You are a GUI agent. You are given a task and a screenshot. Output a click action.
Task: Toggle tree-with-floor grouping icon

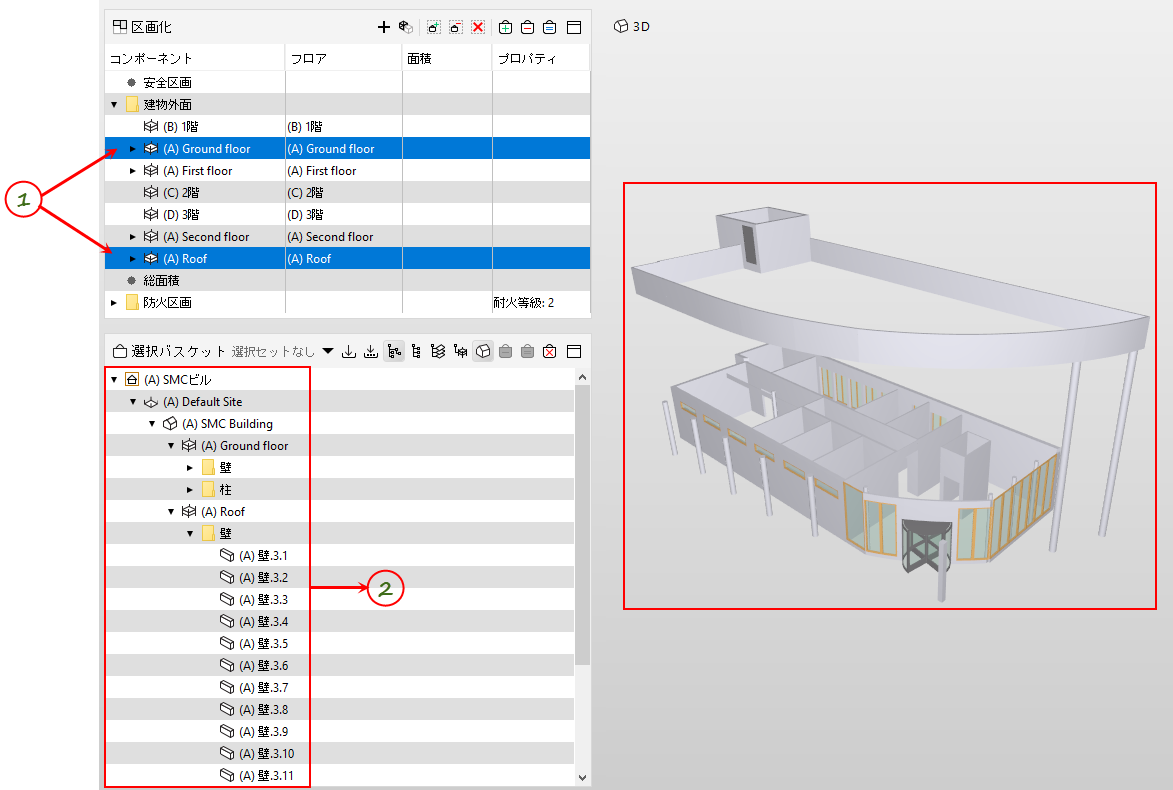[x=461, y=351]
